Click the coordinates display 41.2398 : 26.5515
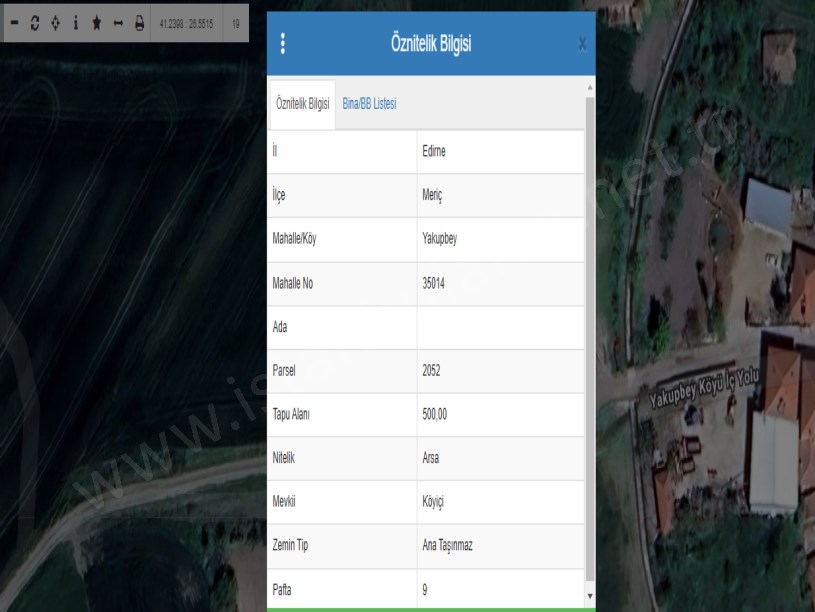 [186, 22]
